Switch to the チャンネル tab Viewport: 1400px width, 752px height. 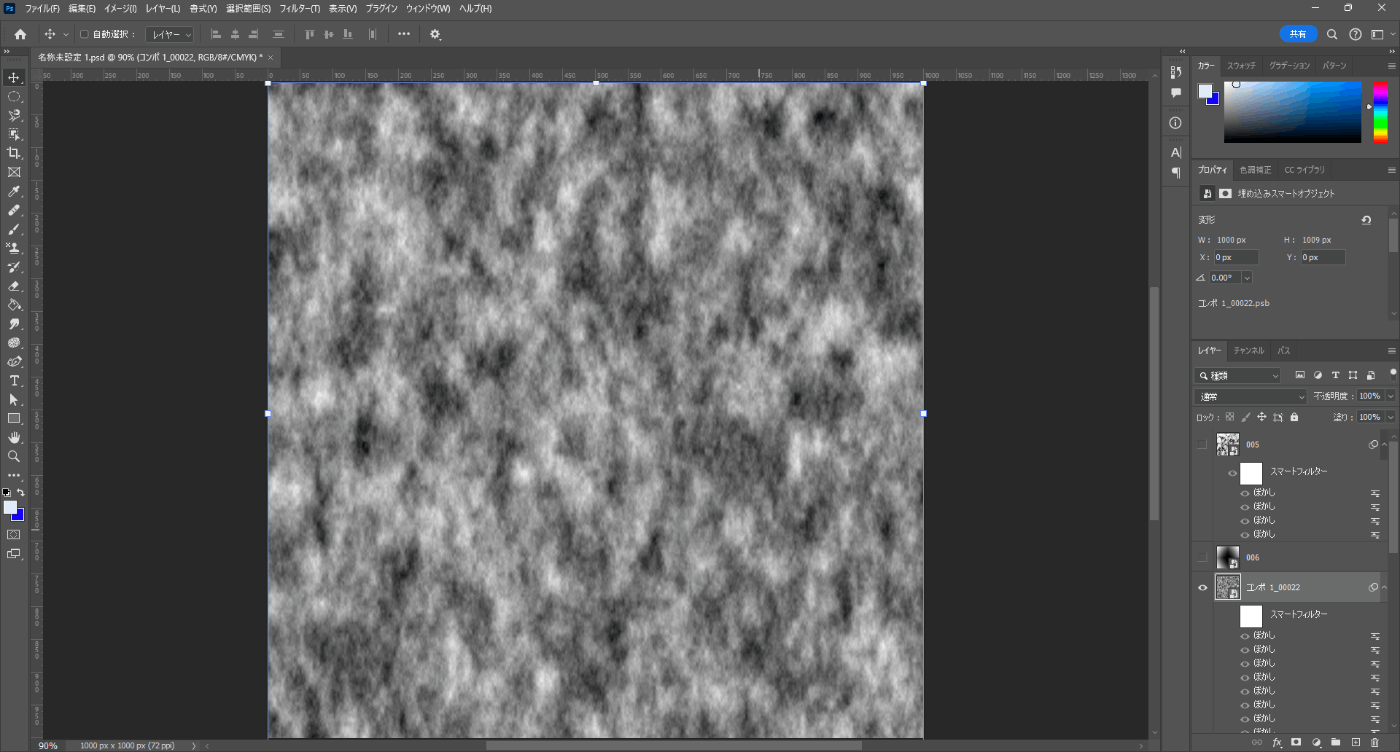click(x=1249, y=351)
